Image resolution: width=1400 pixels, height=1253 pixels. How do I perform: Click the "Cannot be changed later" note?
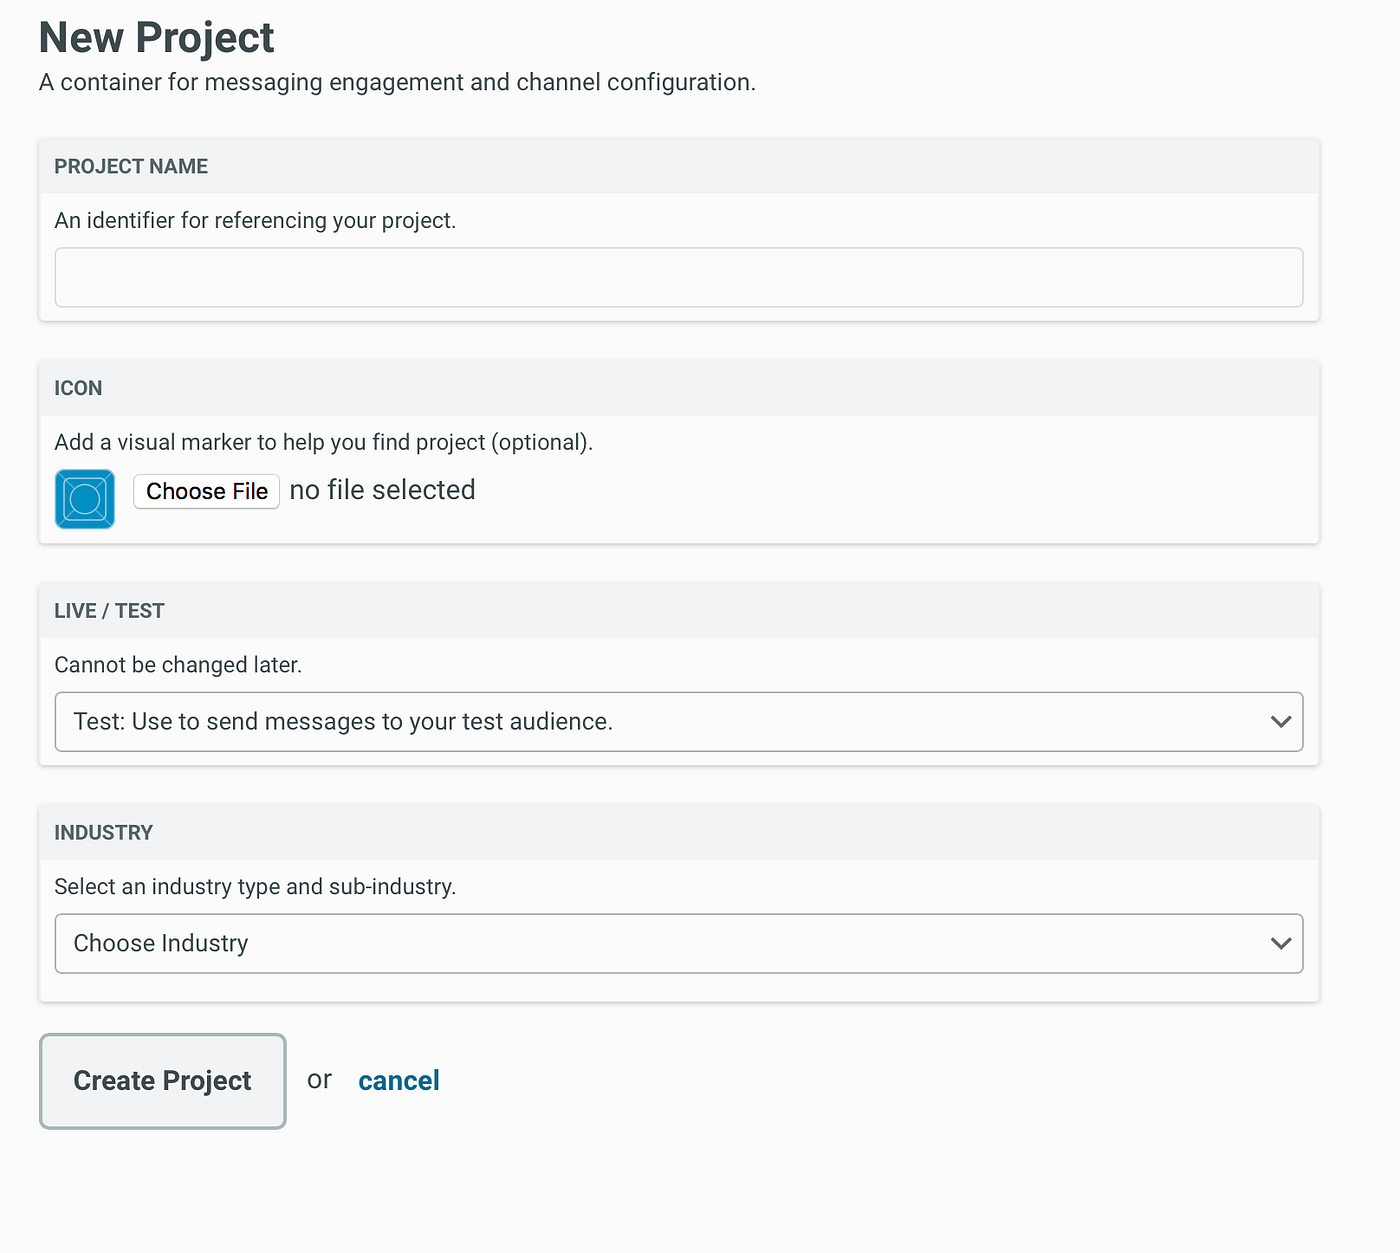178,665
